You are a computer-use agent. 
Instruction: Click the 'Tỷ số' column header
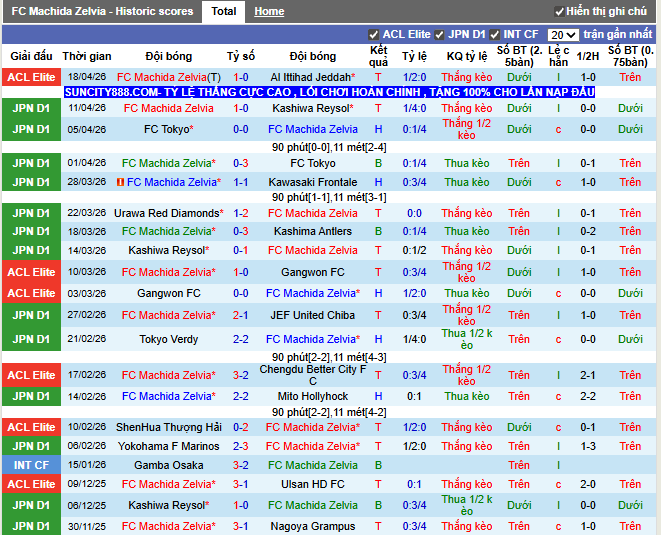point(241,56)
